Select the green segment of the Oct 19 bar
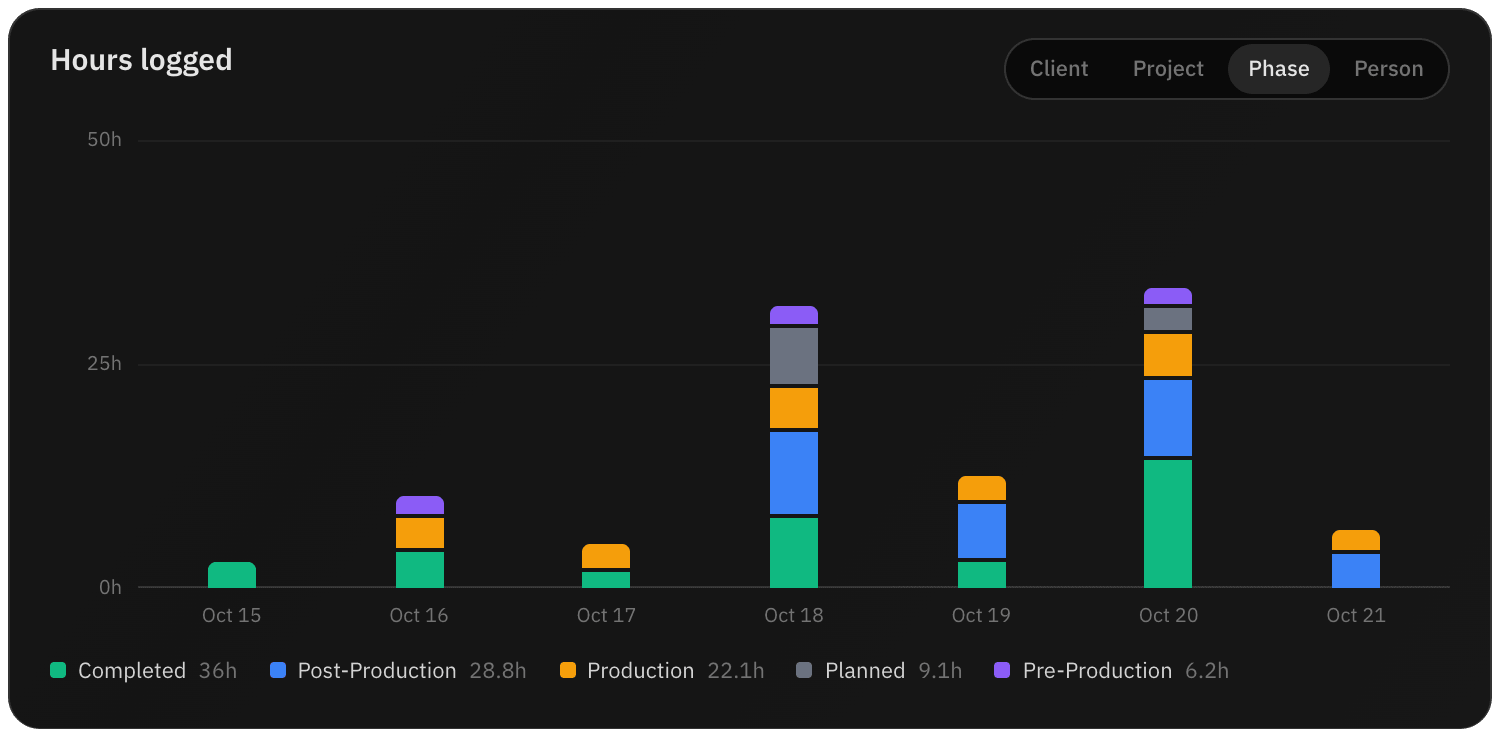Viewport: 1500px width, 738px height. tap(982, 575)
